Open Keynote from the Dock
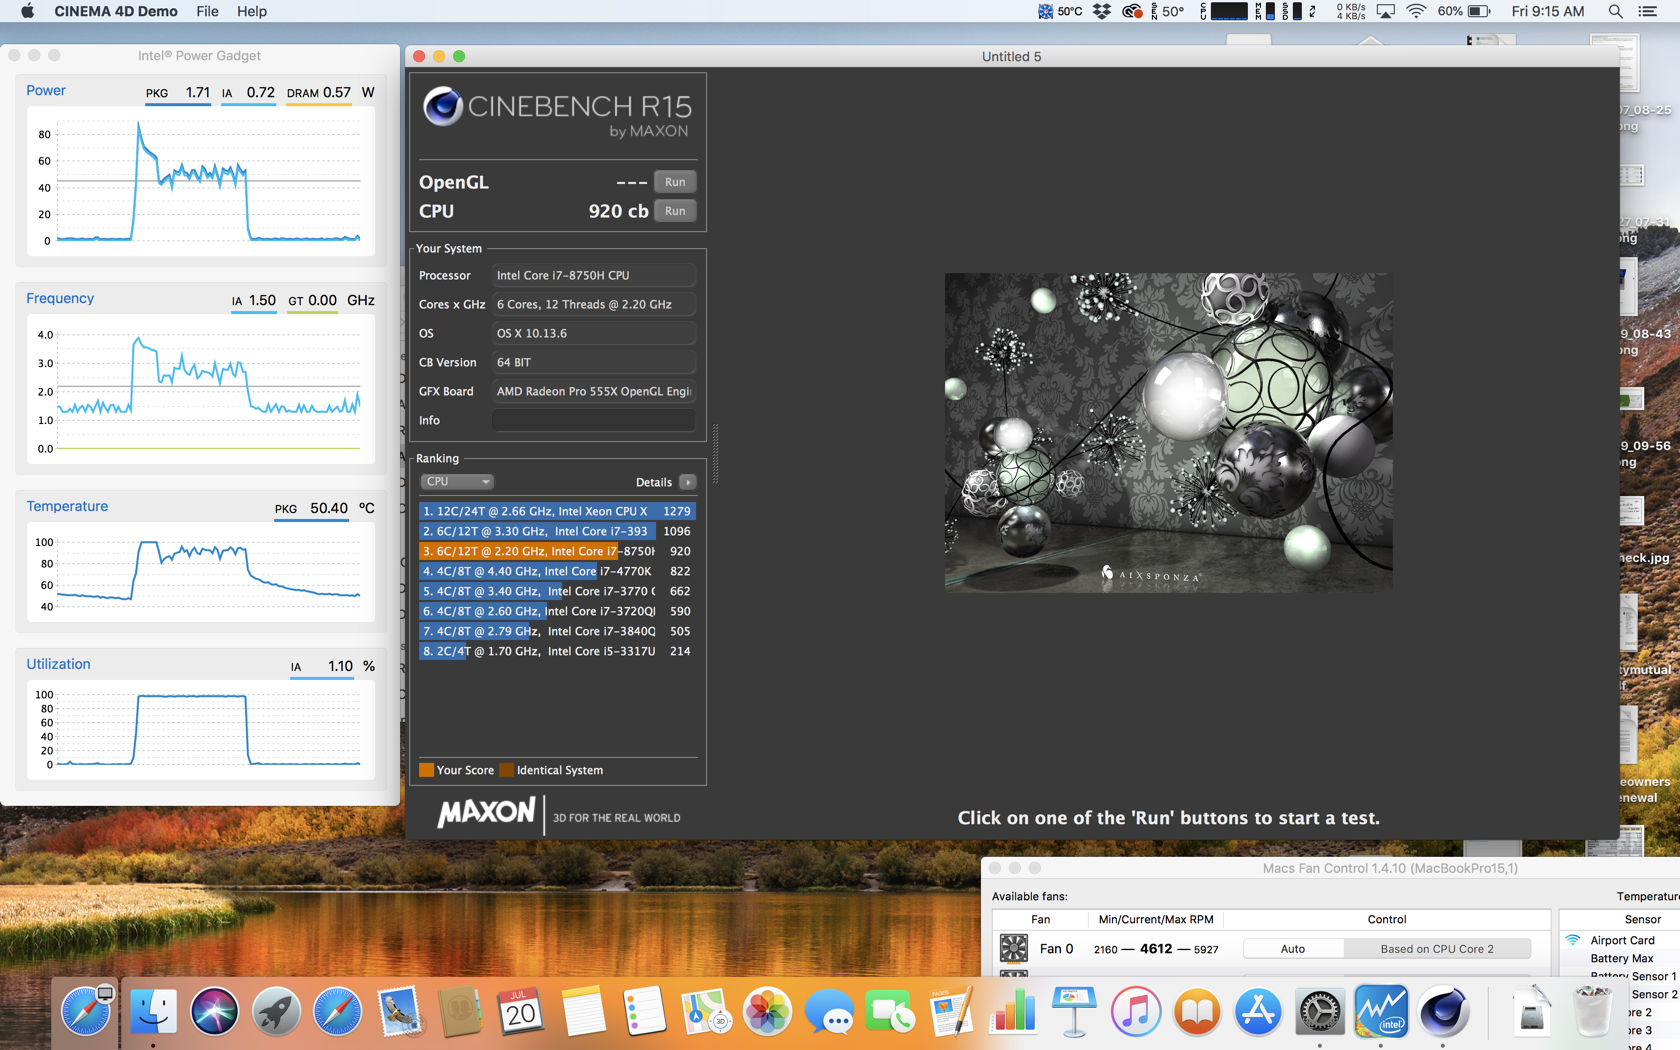 1074,1012
